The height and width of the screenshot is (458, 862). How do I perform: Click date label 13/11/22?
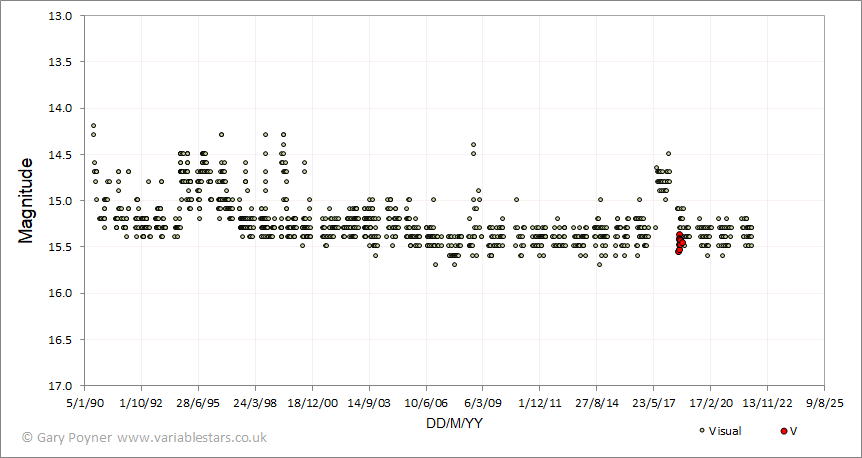(767, 403)
